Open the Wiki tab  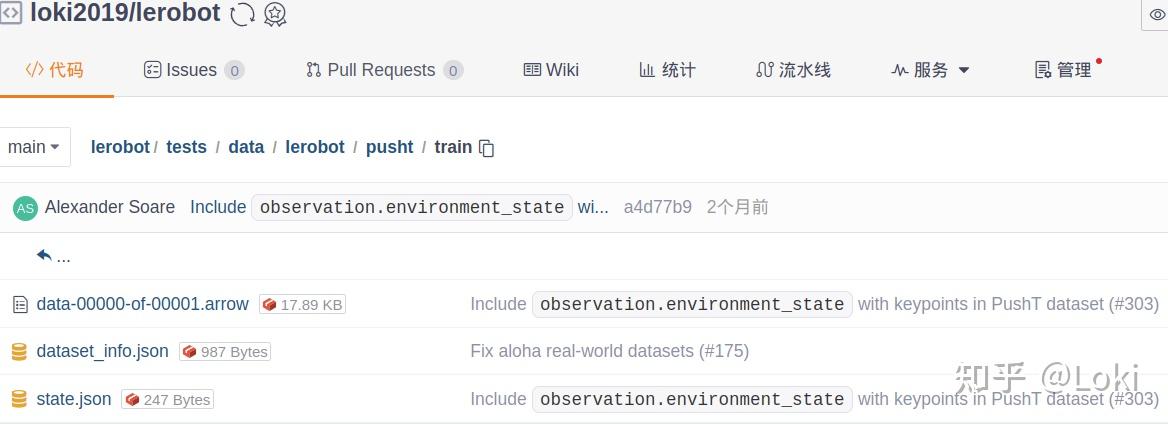tap(551, 70)
